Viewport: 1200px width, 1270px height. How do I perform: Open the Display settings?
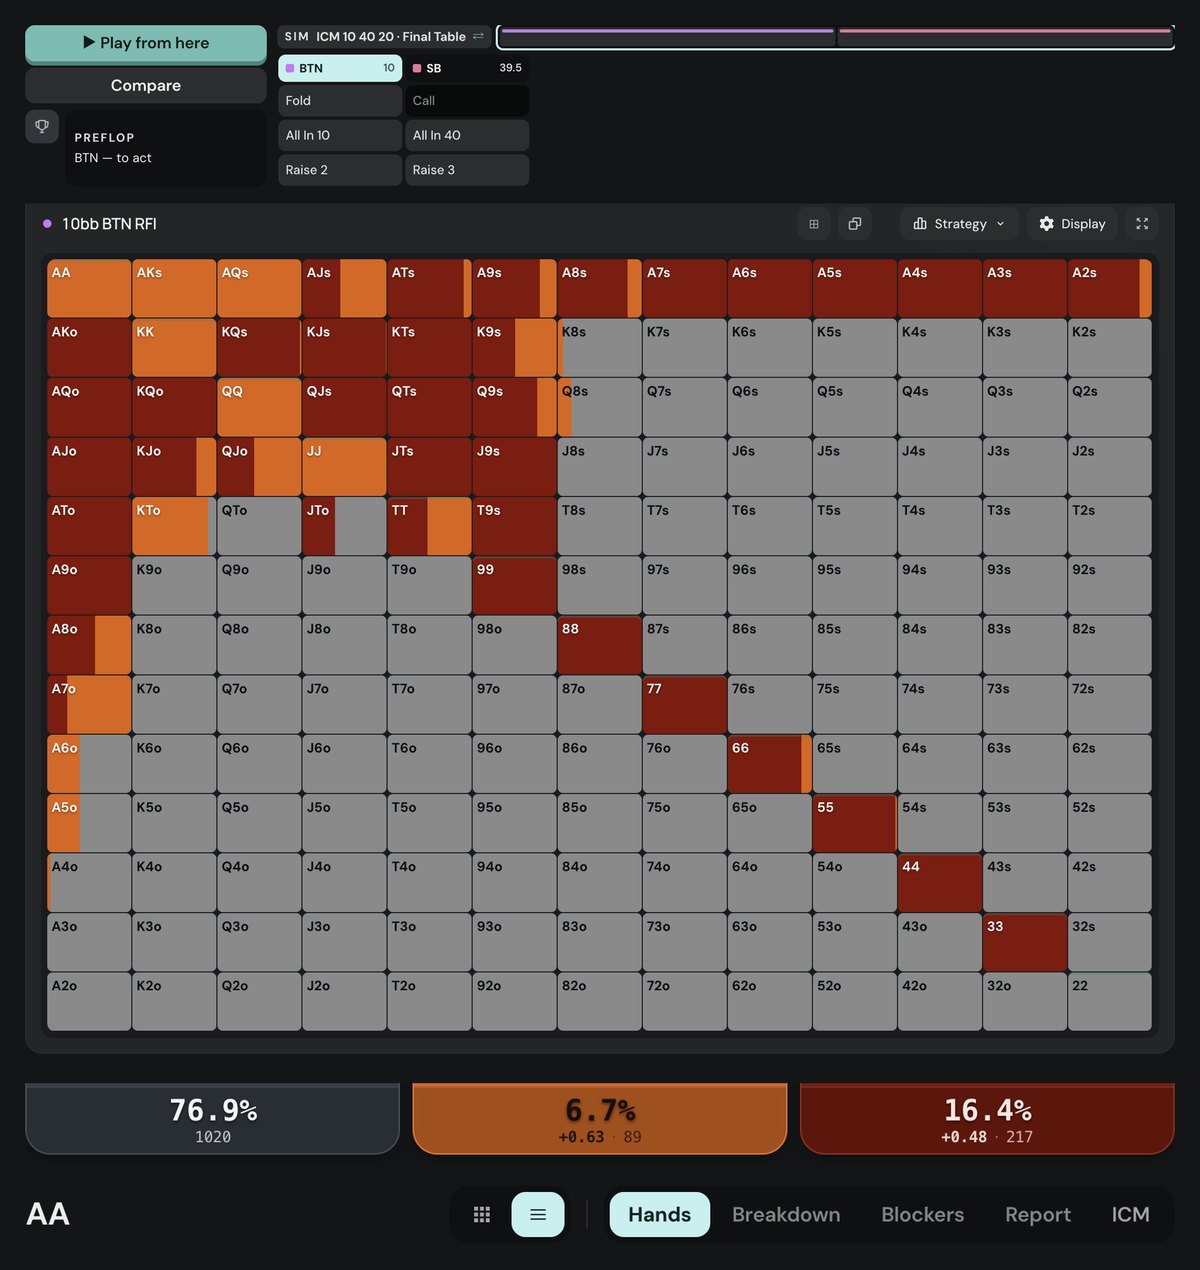point(1072,224)
